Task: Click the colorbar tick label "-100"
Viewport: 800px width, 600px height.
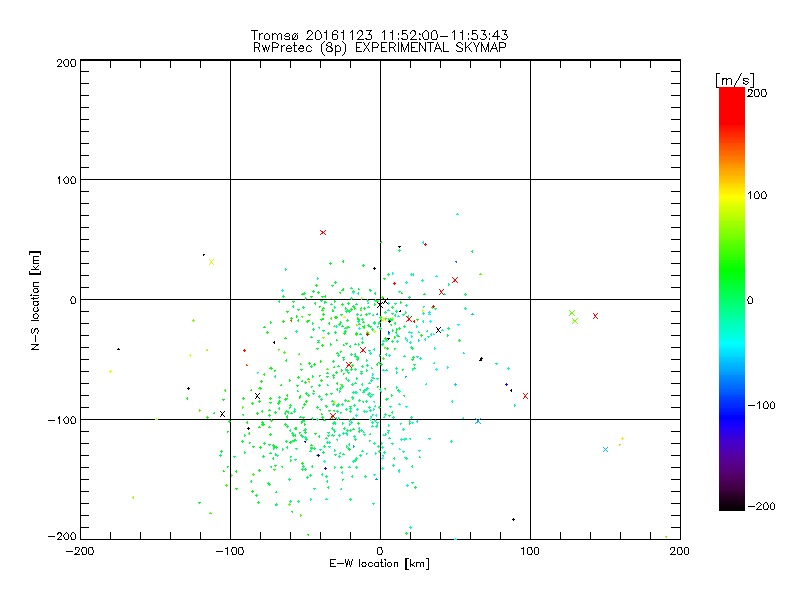Action: [761, 406]
